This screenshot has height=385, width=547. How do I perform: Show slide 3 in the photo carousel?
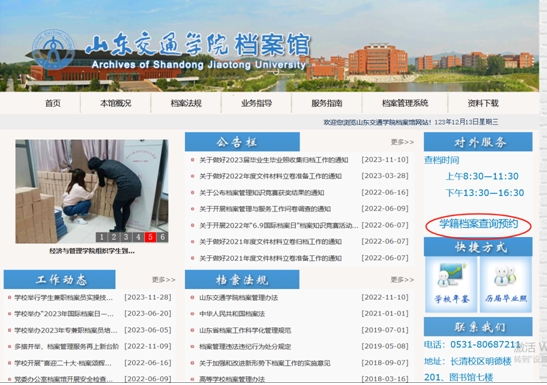click(126, 237)
